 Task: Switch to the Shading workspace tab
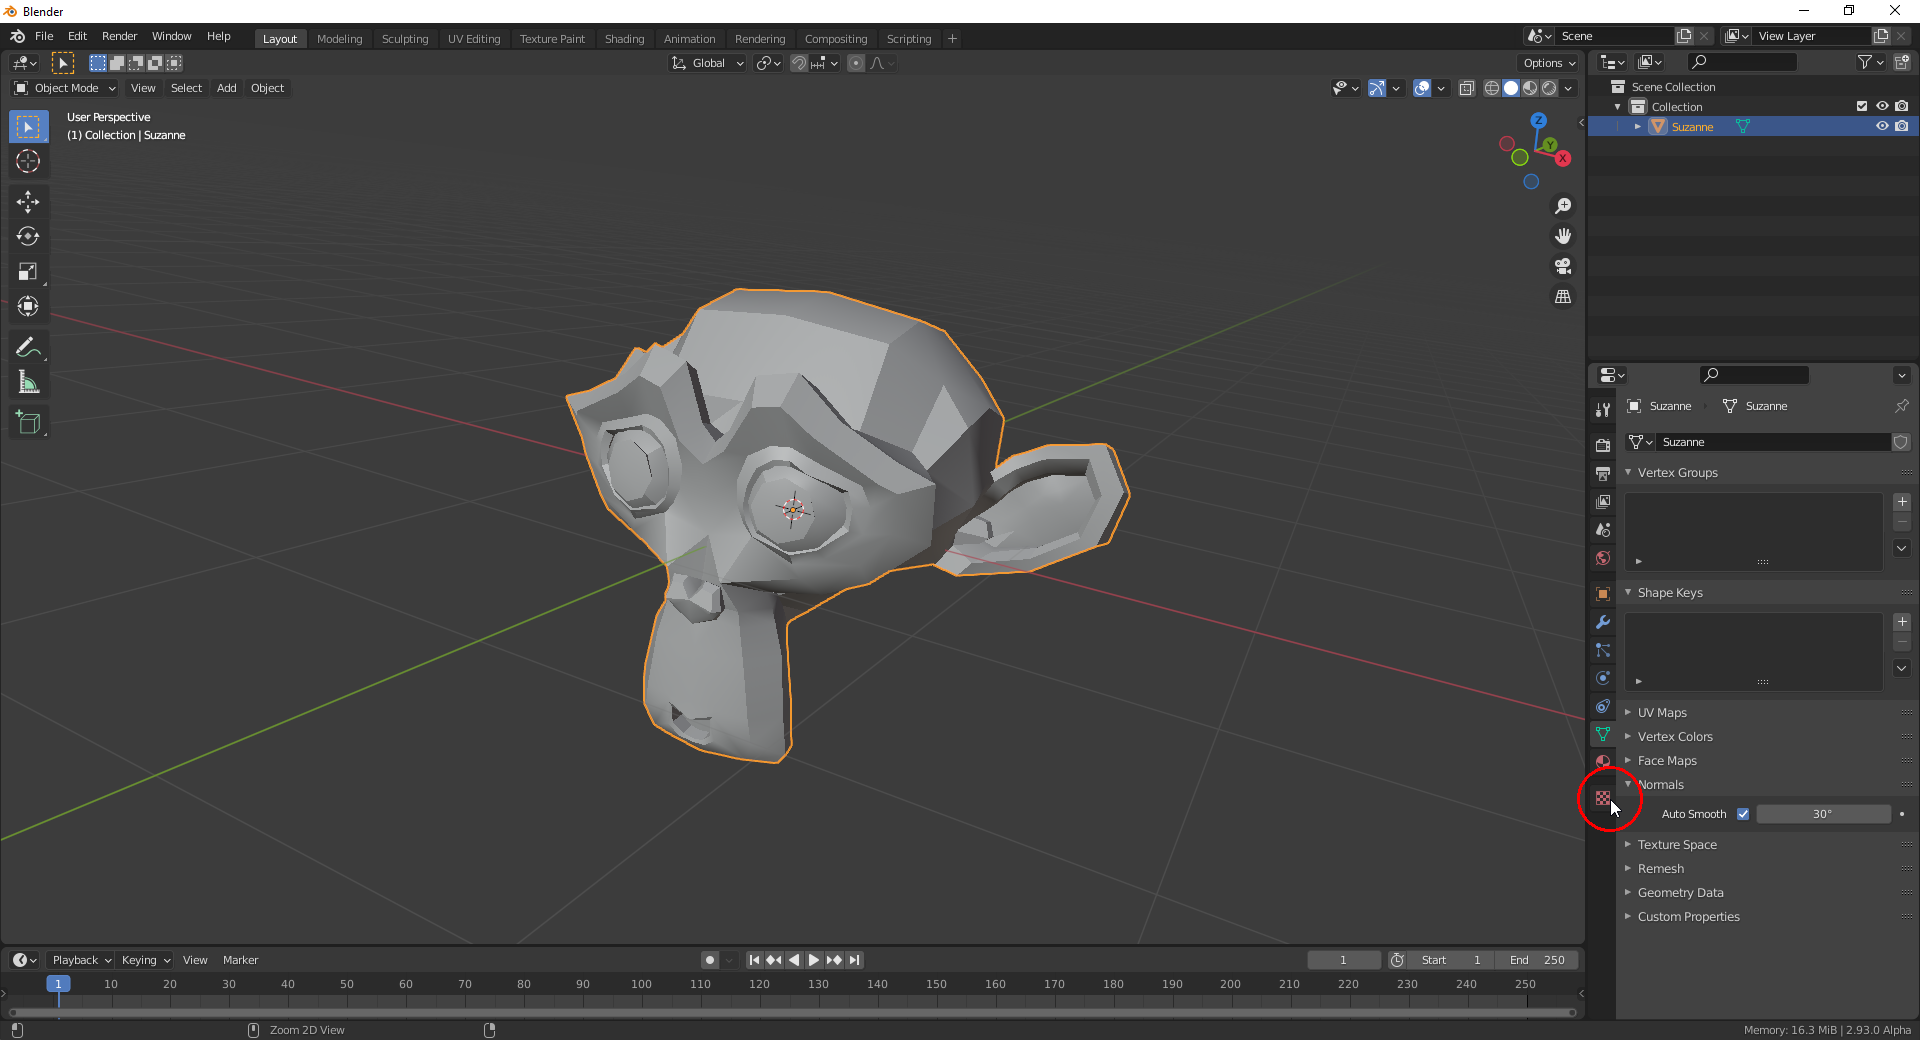pyautogui.click(x=624, y=39)
